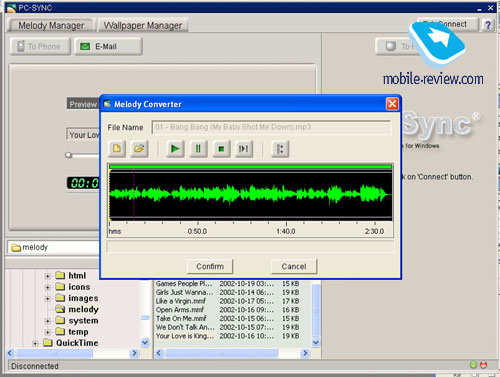Click the waveform at the 0:50.0 mark
Image resolution: width=500 pixels, height=377 pixels.
pos(198,195)
